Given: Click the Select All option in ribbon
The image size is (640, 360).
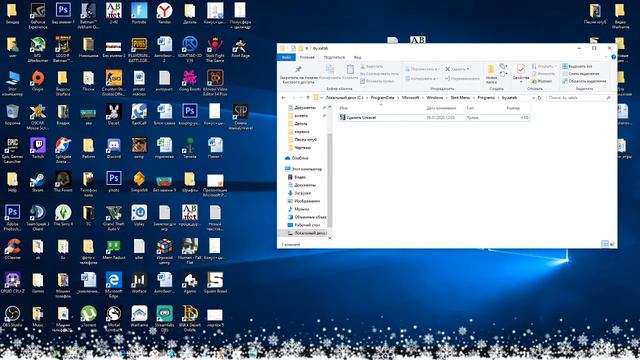Looking at the screenshot, I should (578, 66).
